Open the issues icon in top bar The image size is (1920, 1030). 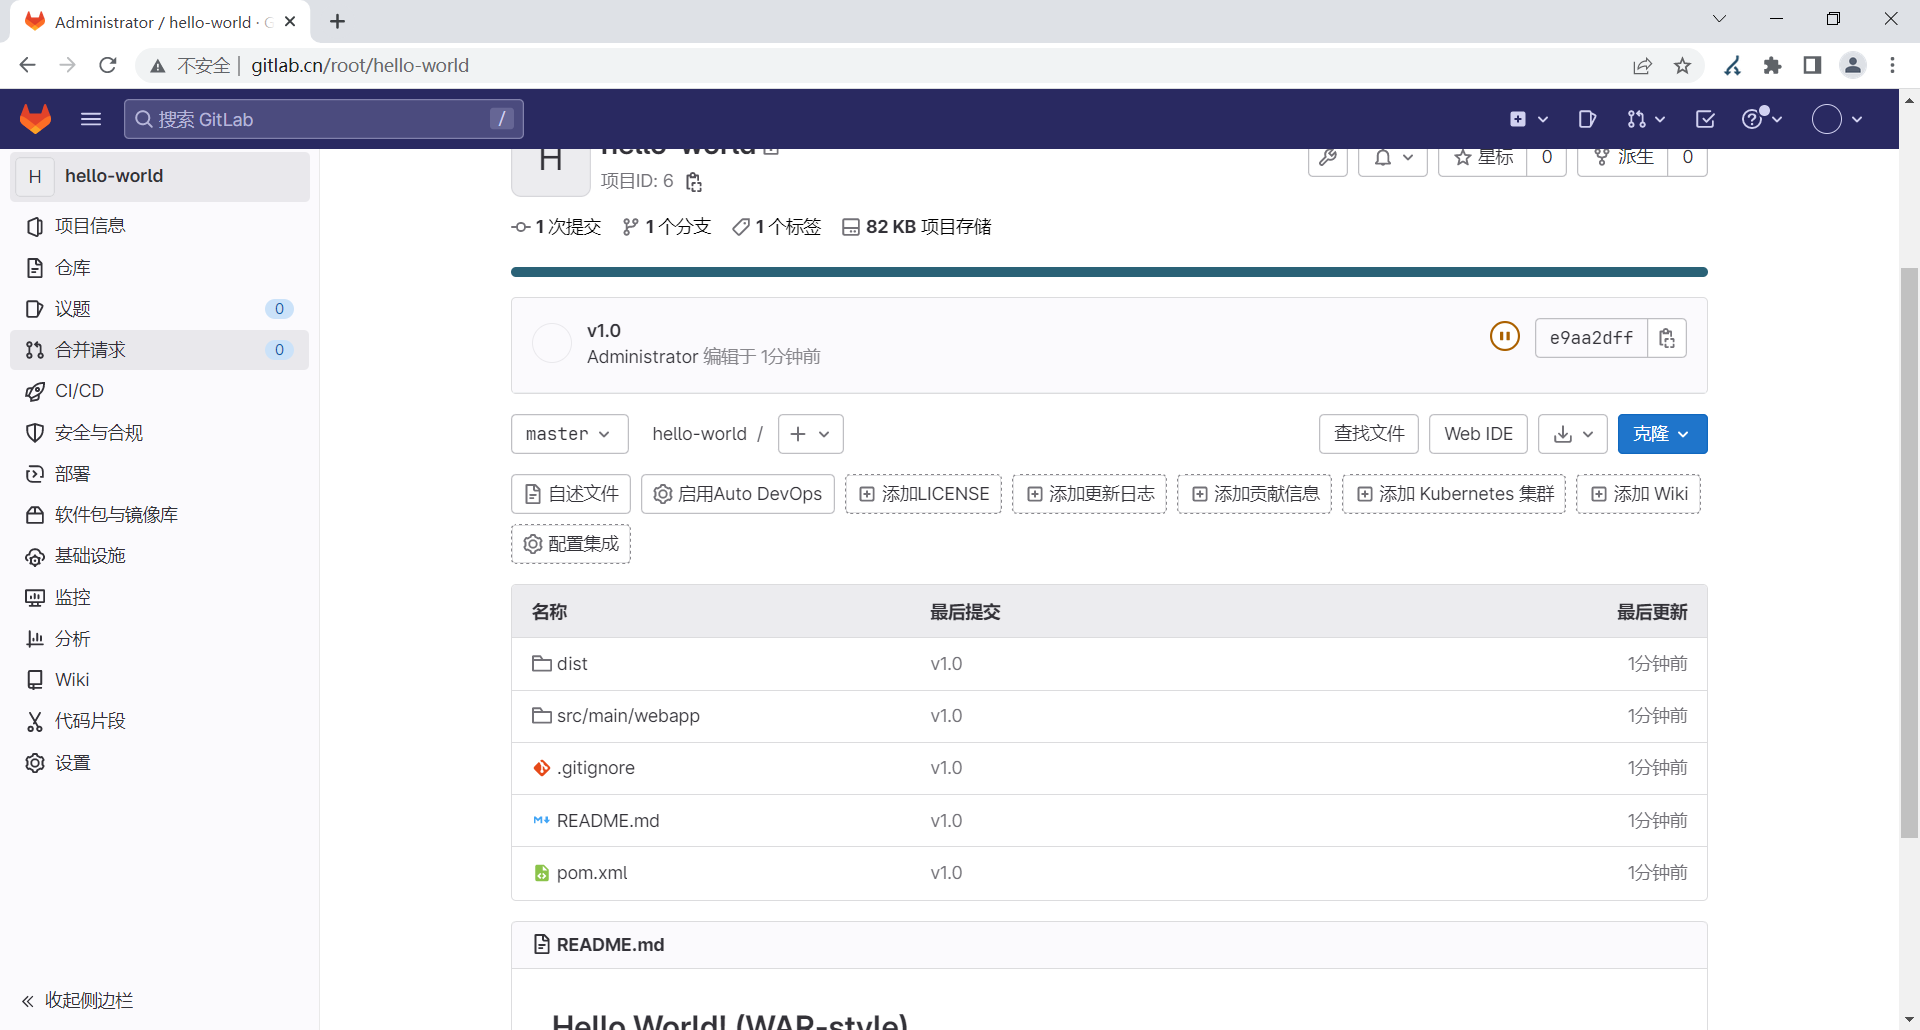point(1587,119)
